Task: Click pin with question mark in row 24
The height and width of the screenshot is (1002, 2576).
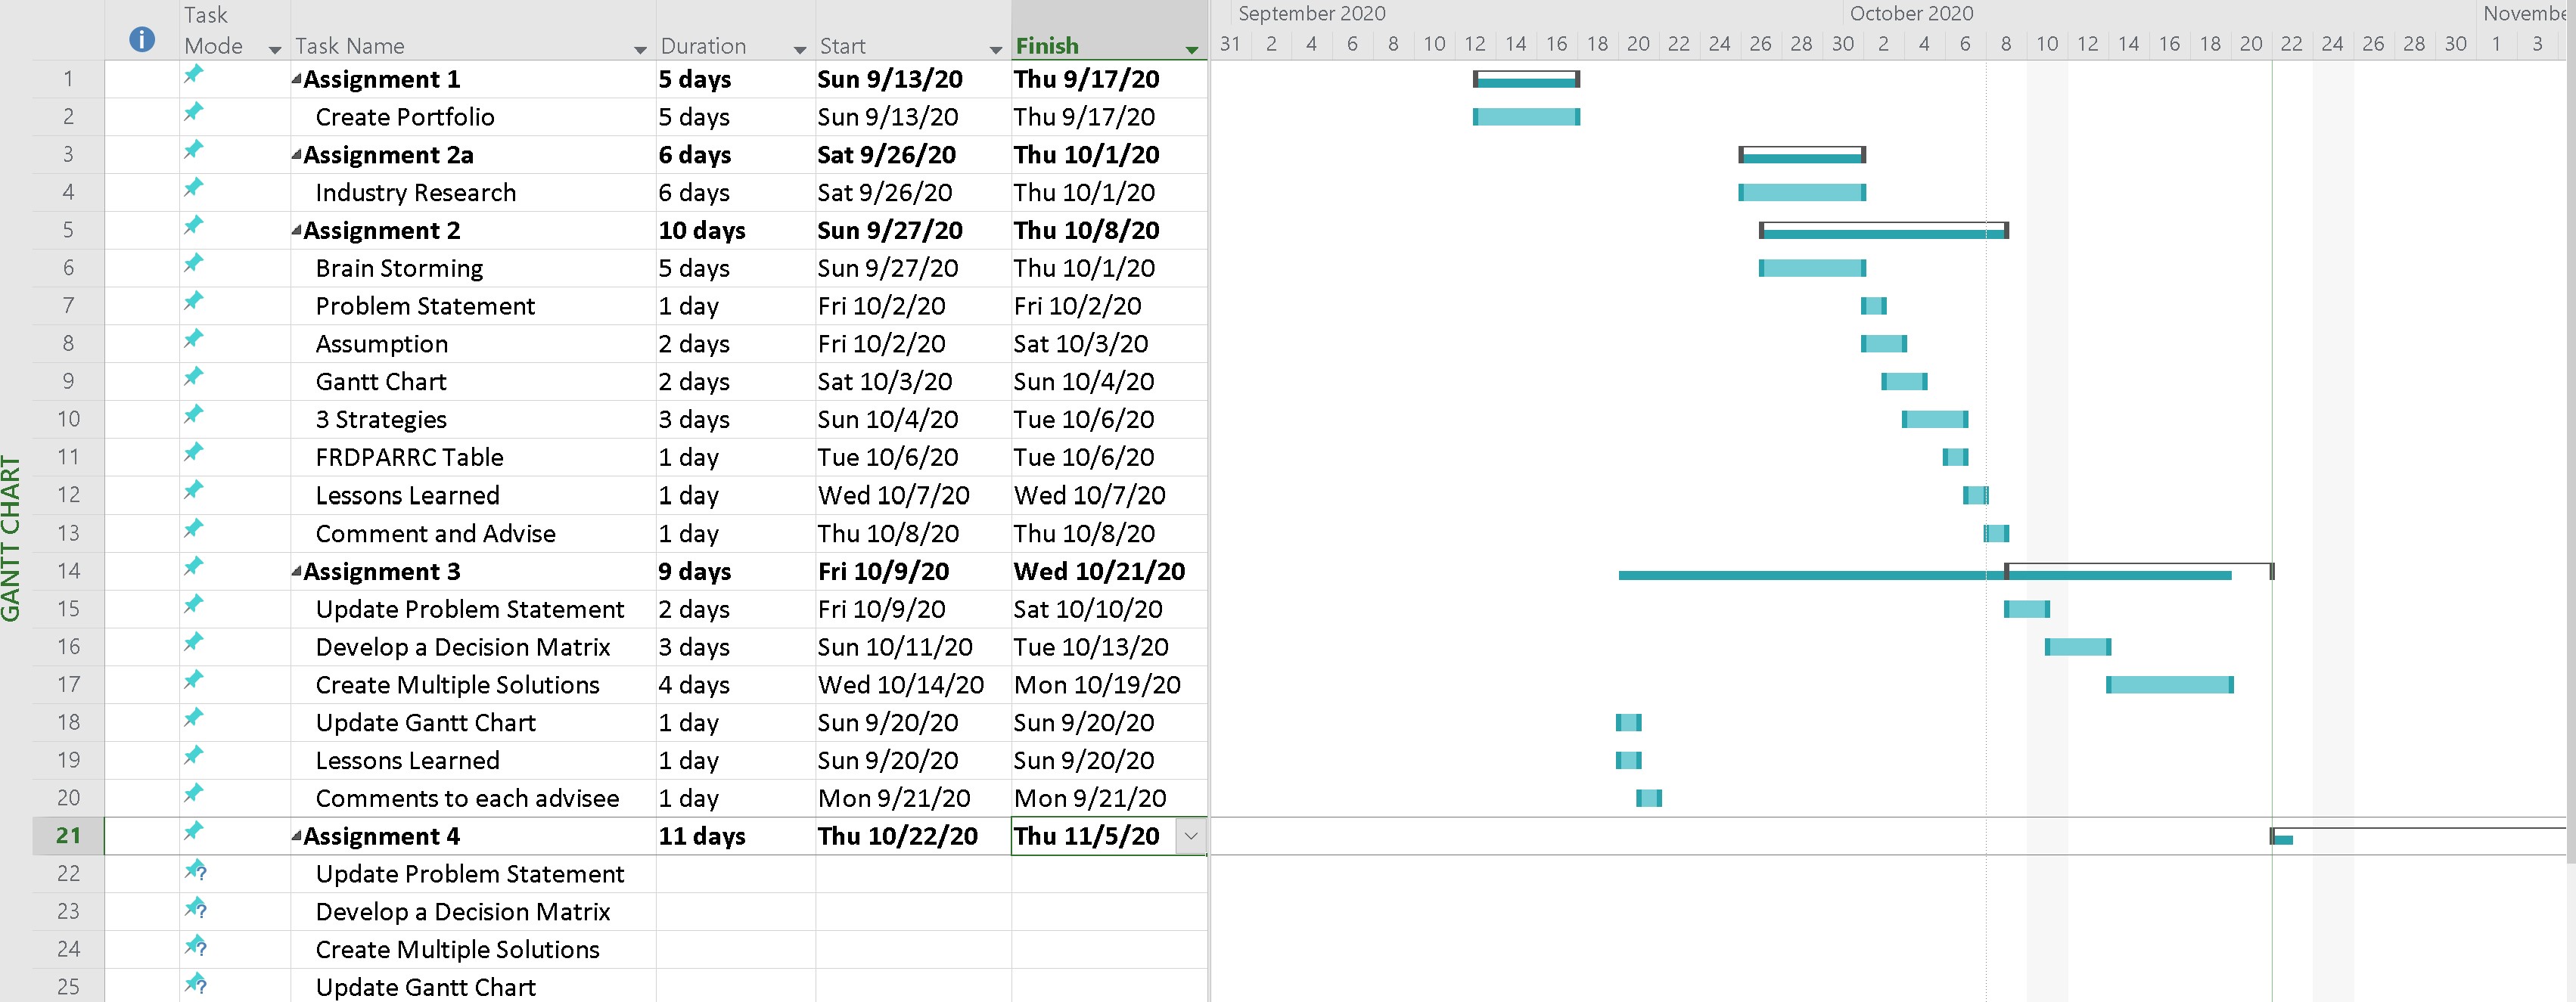Action: (x=195, y=946)
